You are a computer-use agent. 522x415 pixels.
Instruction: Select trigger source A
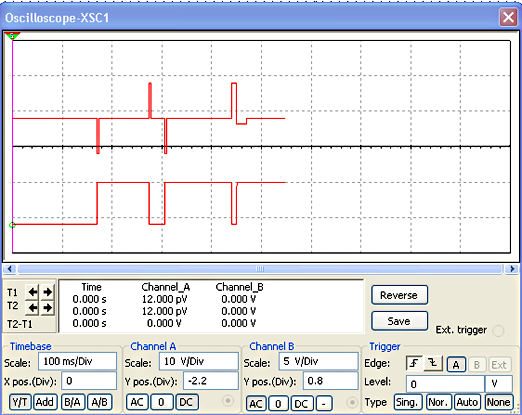click(x=456, y=365)
